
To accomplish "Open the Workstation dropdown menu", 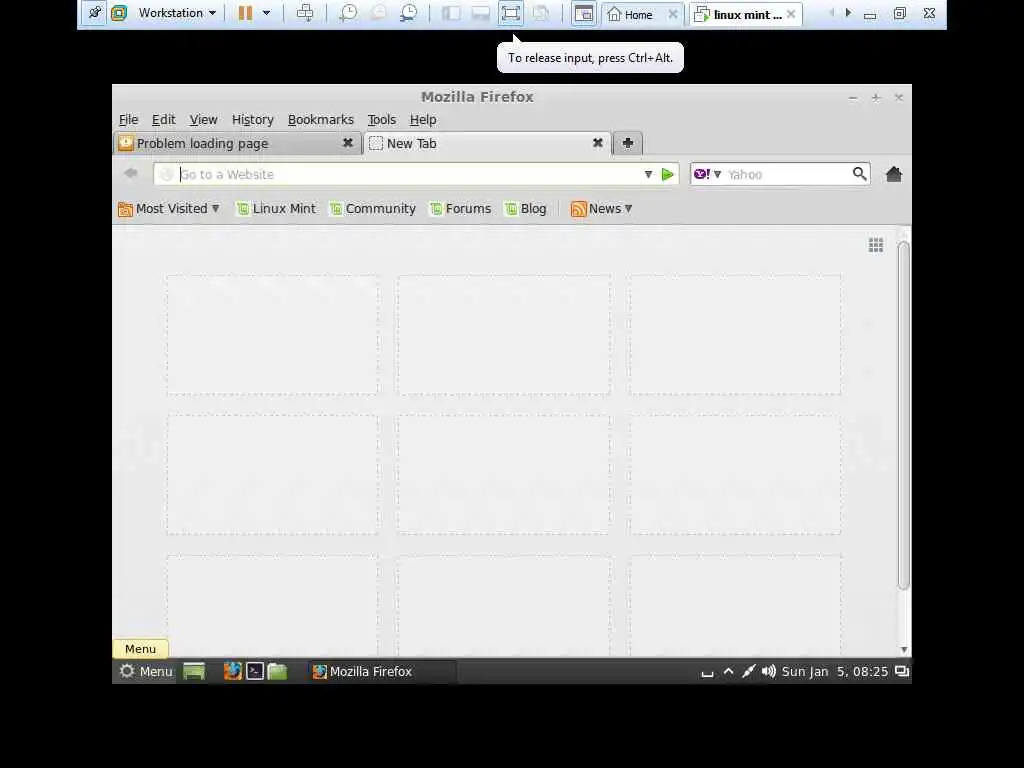I will tap(177, 13).
